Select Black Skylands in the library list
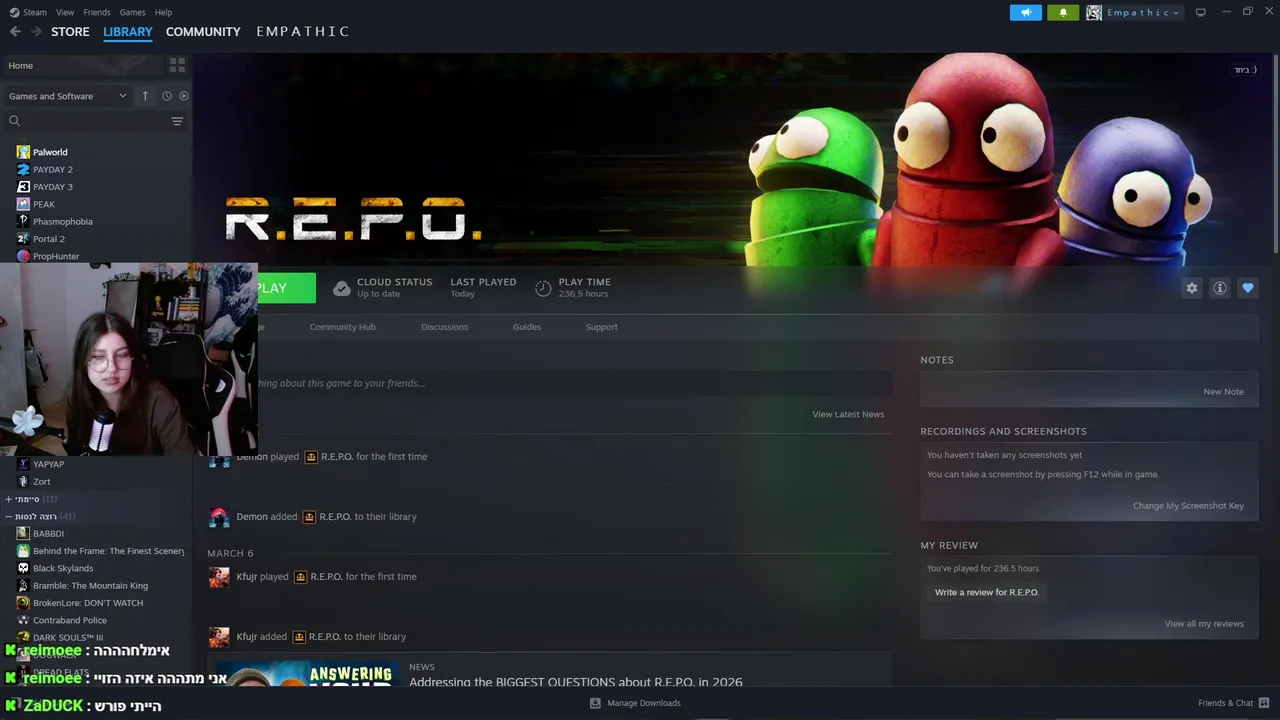The height and width of the screenshot is (720, 1280). [63, 568]
